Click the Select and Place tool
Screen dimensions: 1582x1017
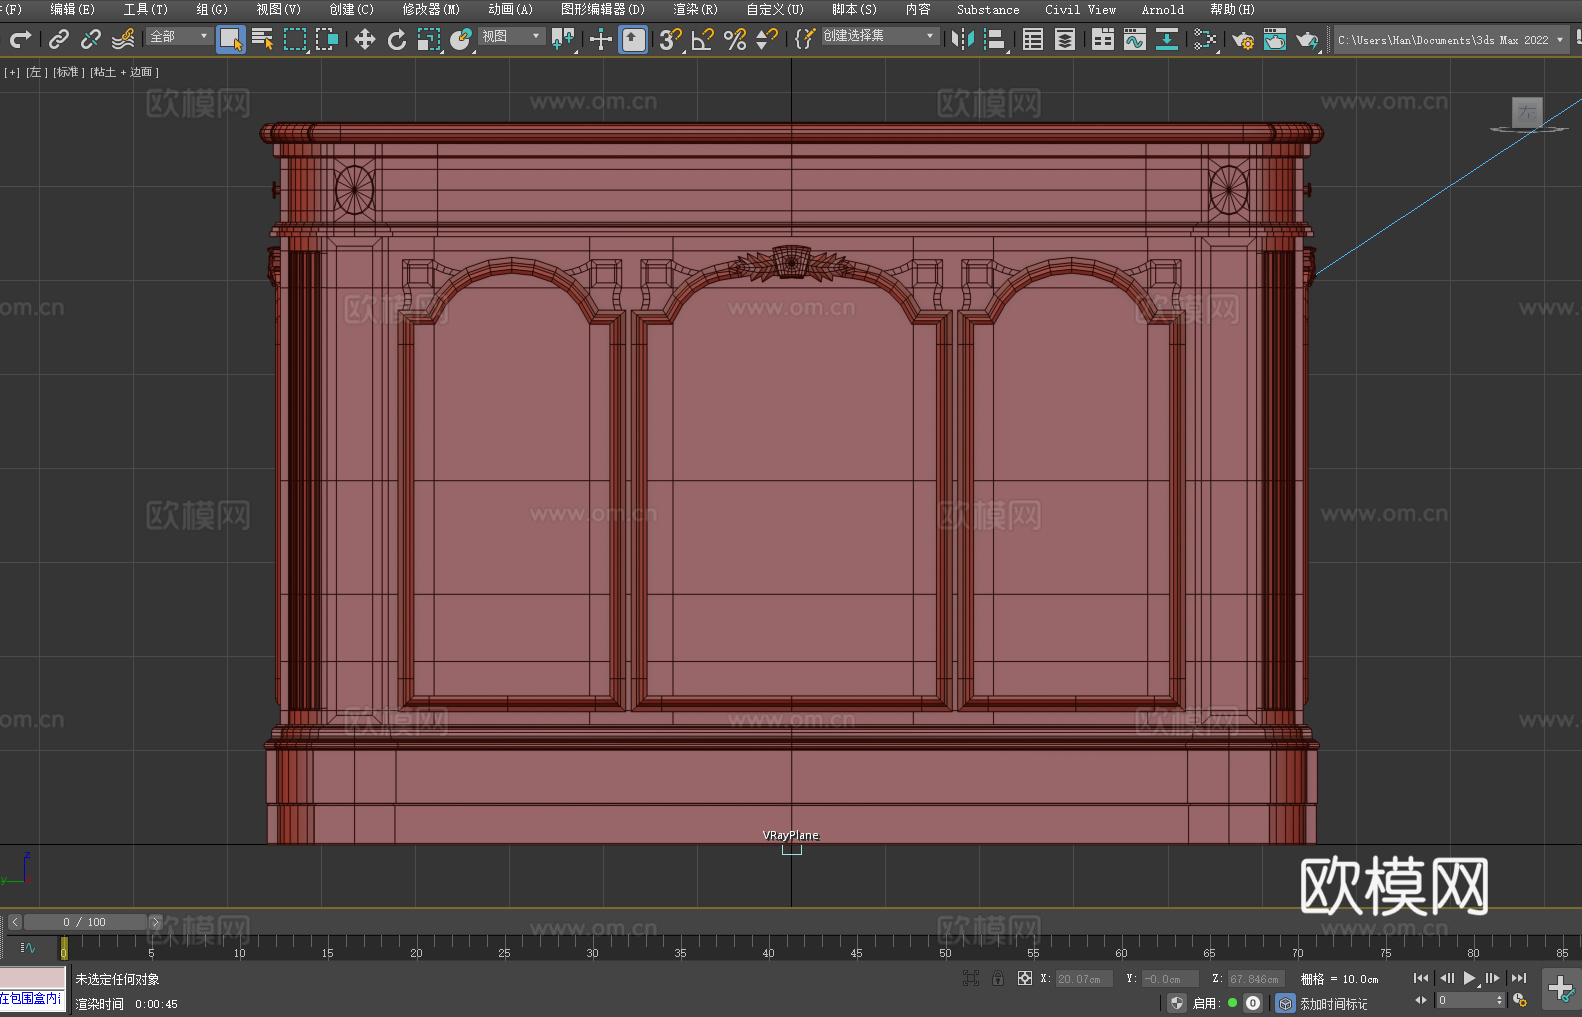[461, 39]
